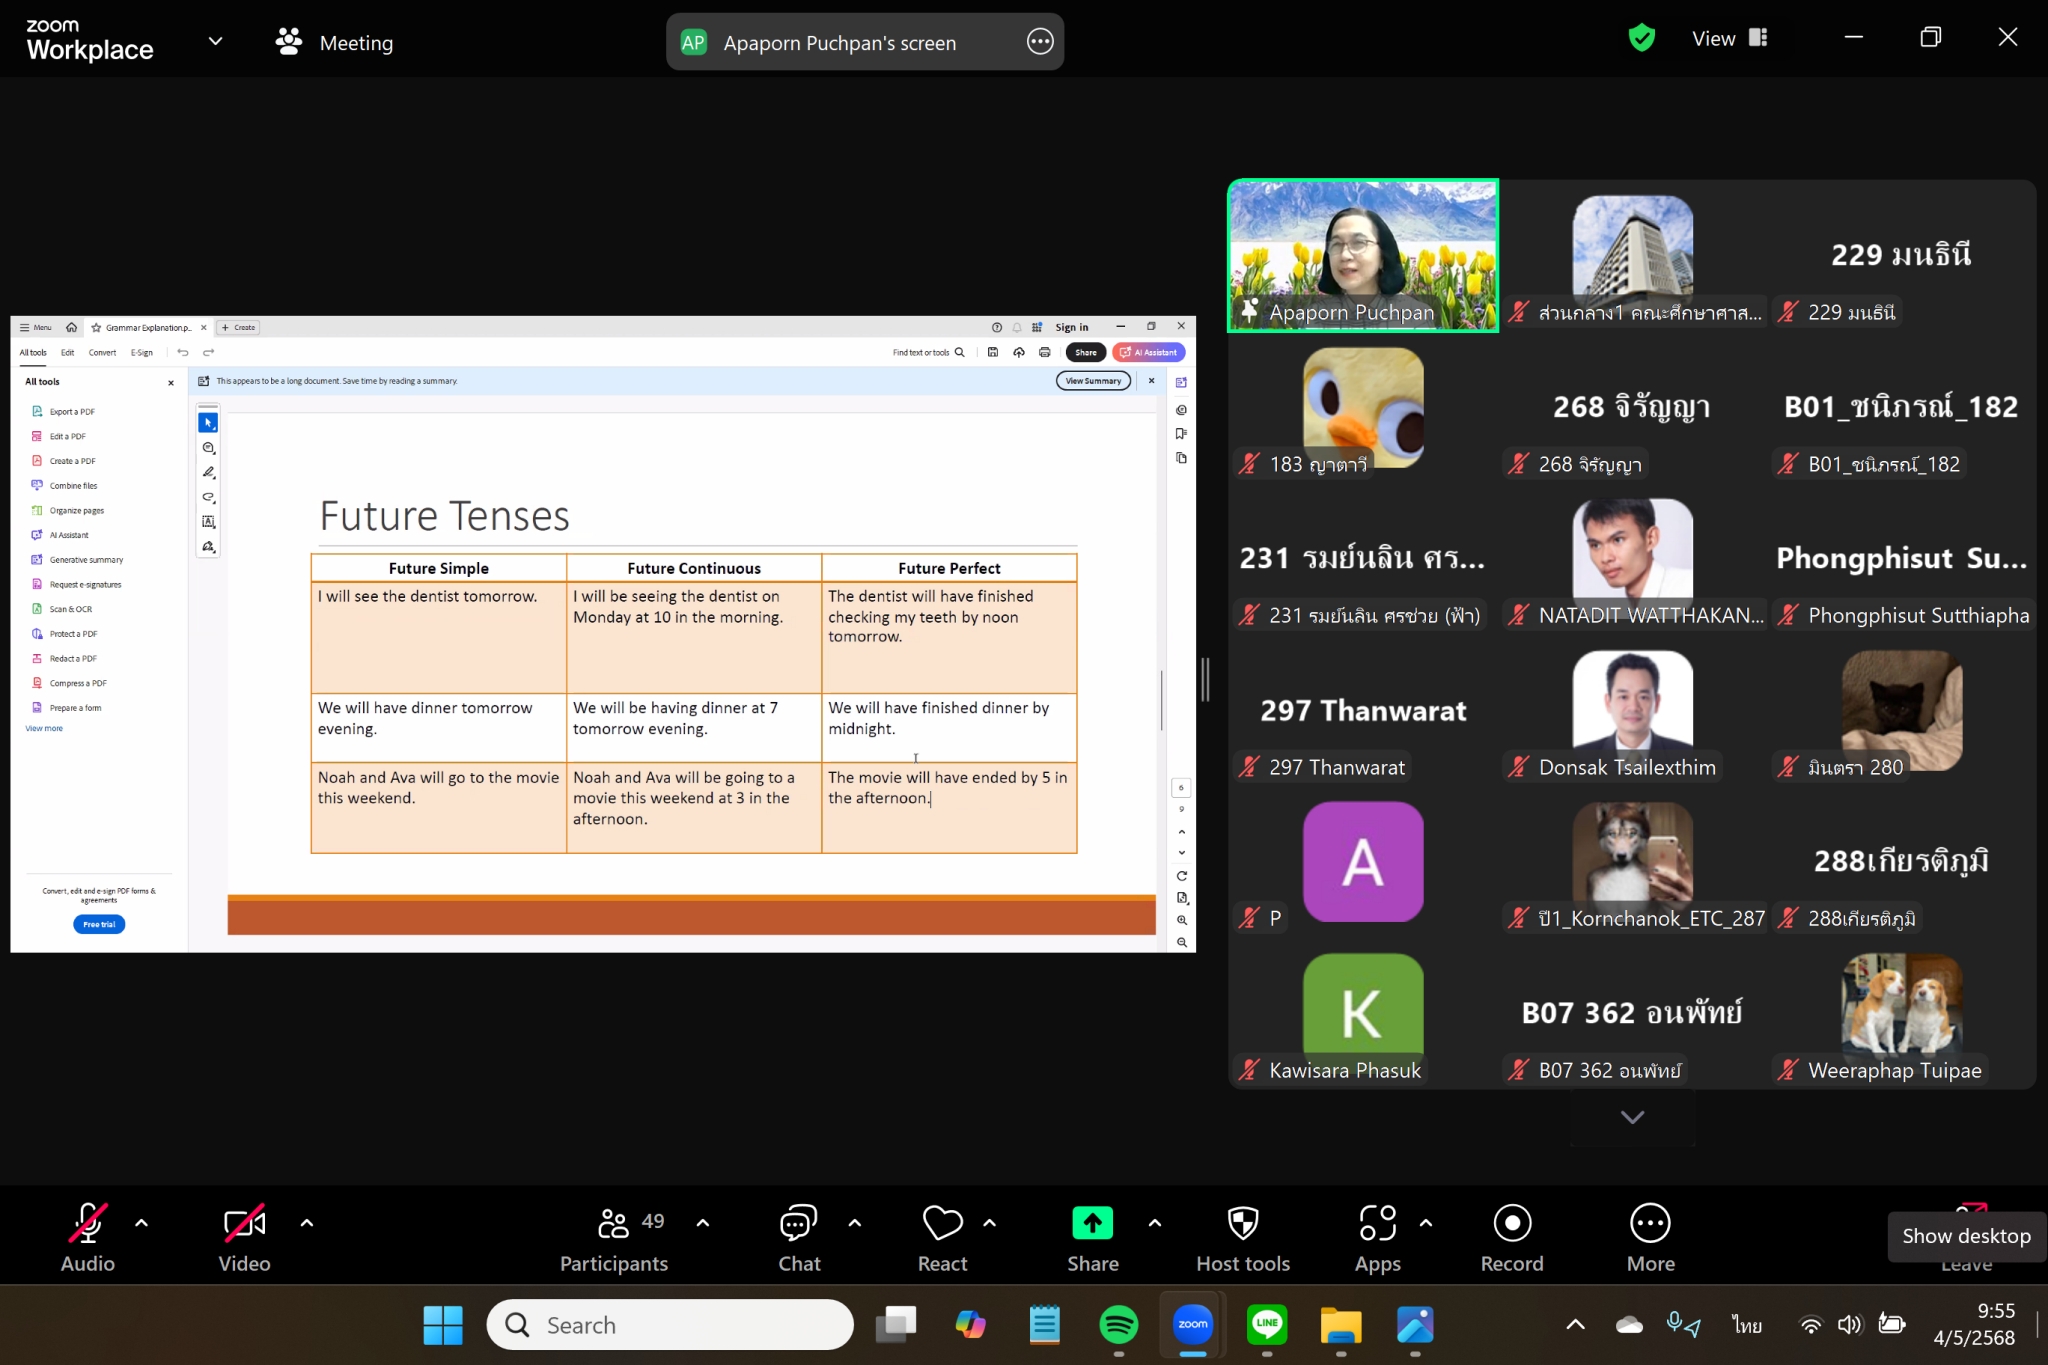The height and width of the screenshot is (1365, 2048).
Task: Expand video options arrow next to Video
Action: click(307, 1222)
